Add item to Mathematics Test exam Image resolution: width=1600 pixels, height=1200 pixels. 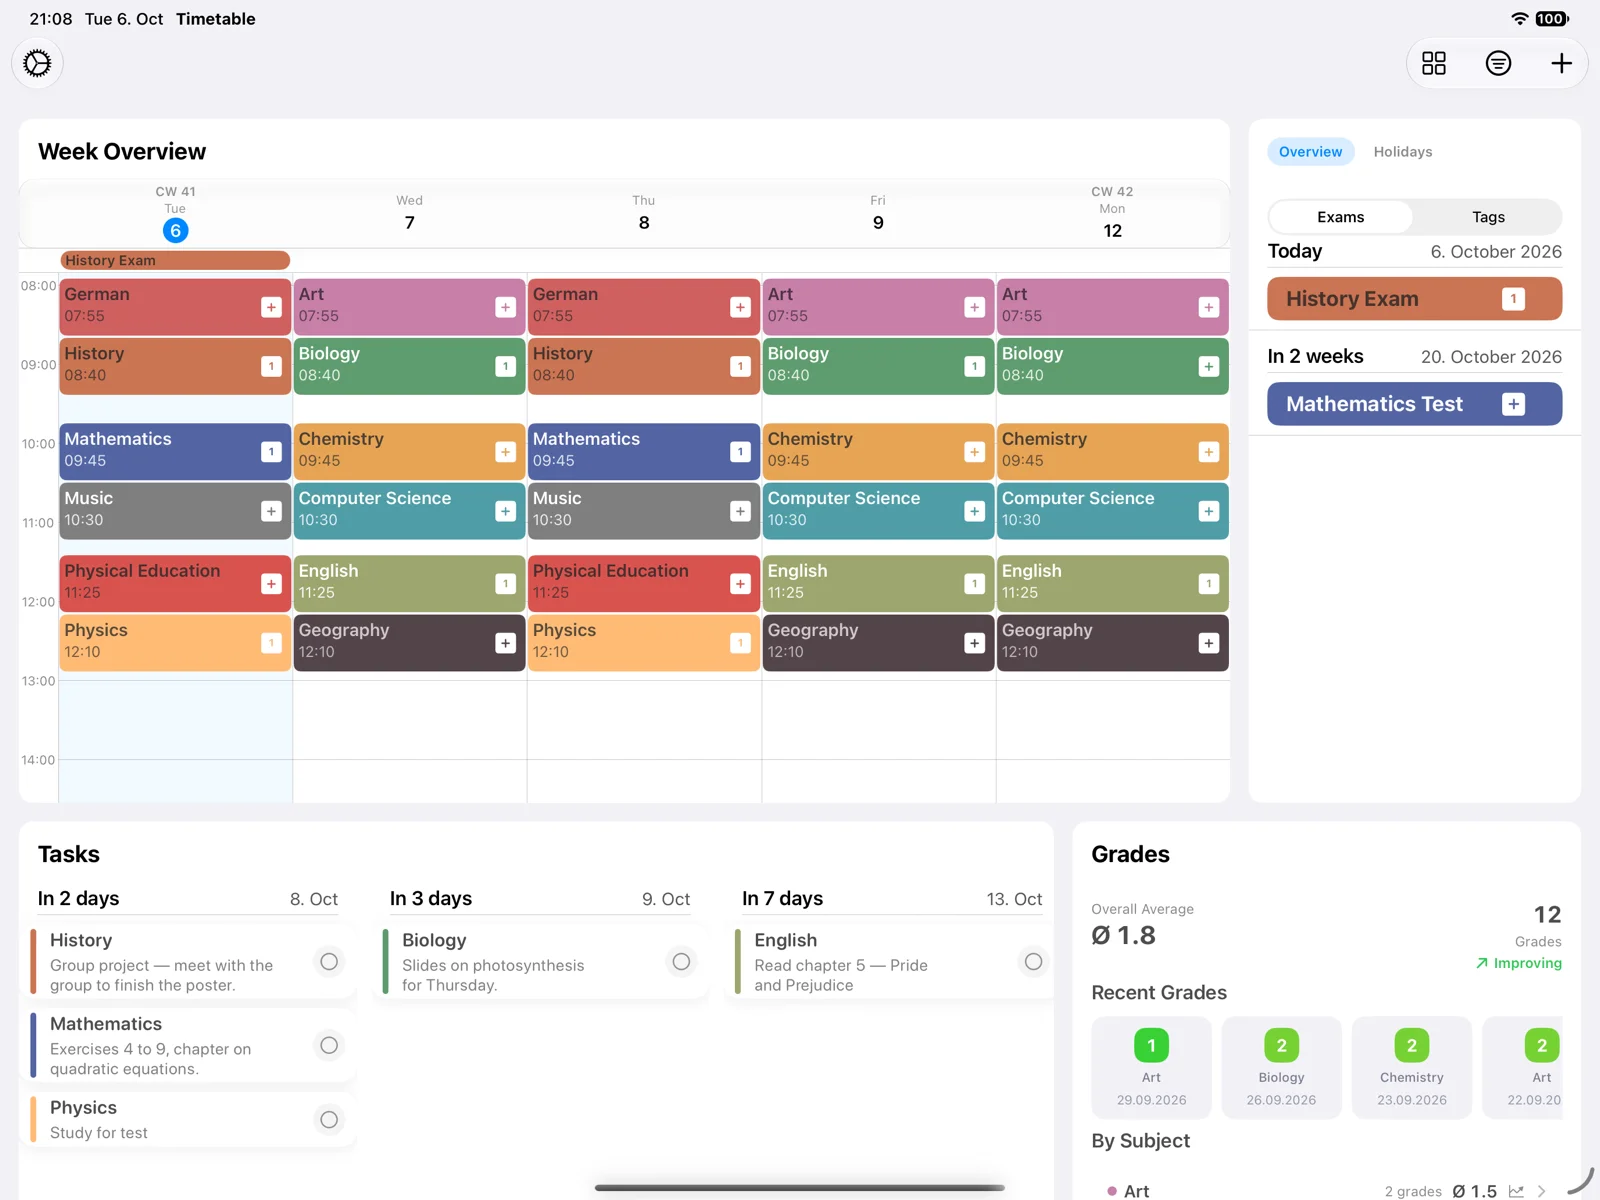(1514, 404)
